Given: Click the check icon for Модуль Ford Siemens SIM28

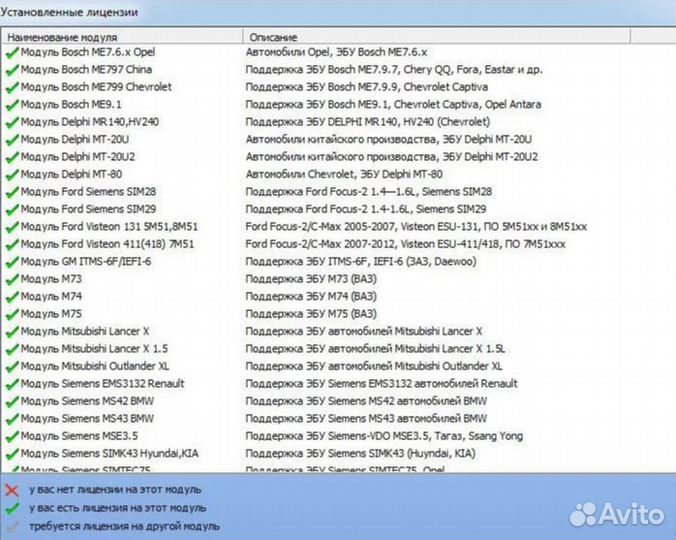Looking at the screenshot, I should [12, 192].
